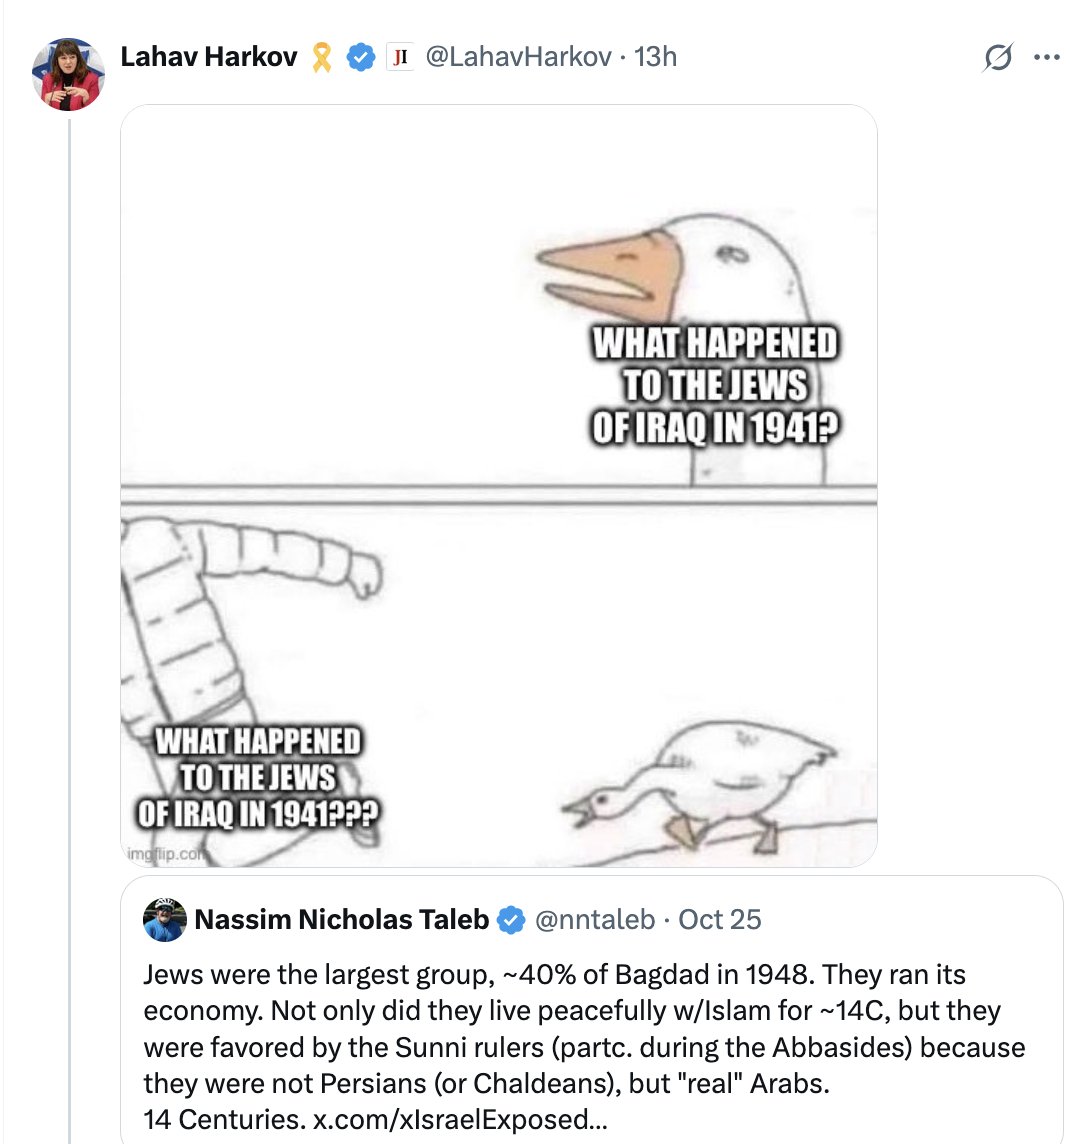This screenshot has height=1144, width=1070.
Task: Open the 13h timestamp link
Action: 655,57
